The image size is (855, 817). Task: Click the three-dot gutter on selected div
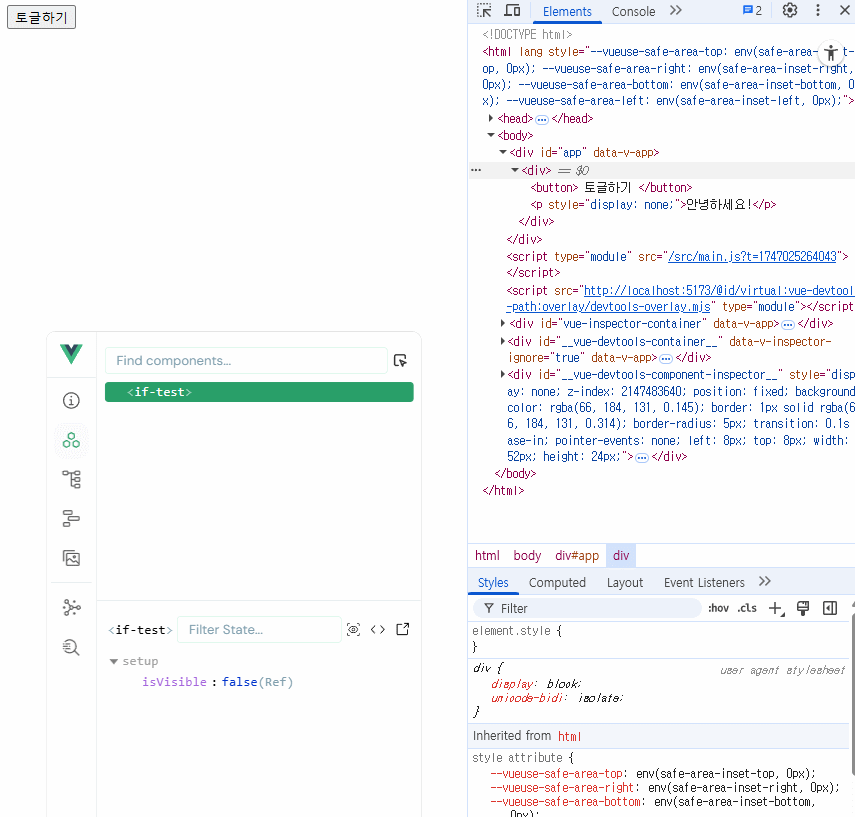[x=476, y=170]
